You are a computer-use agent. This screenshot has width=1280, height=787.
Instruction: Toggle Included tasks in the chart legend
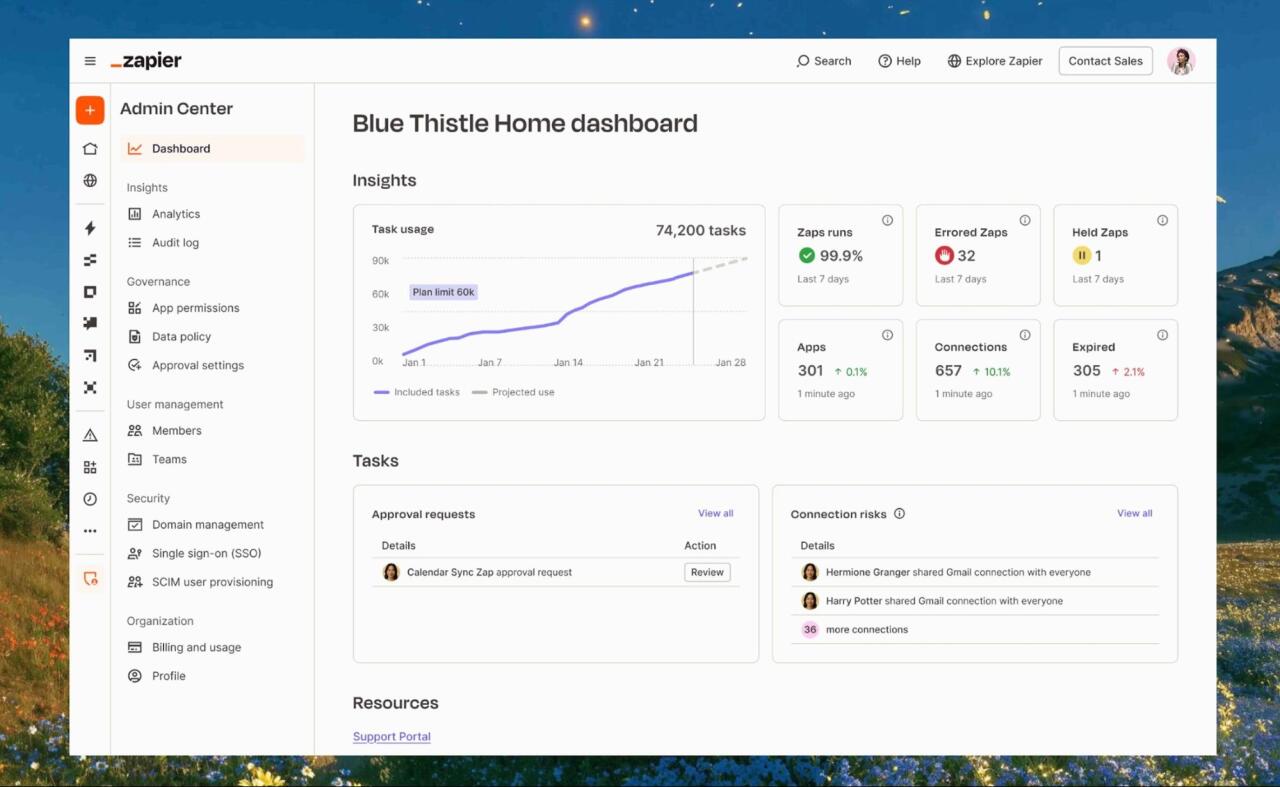(425, 392)
